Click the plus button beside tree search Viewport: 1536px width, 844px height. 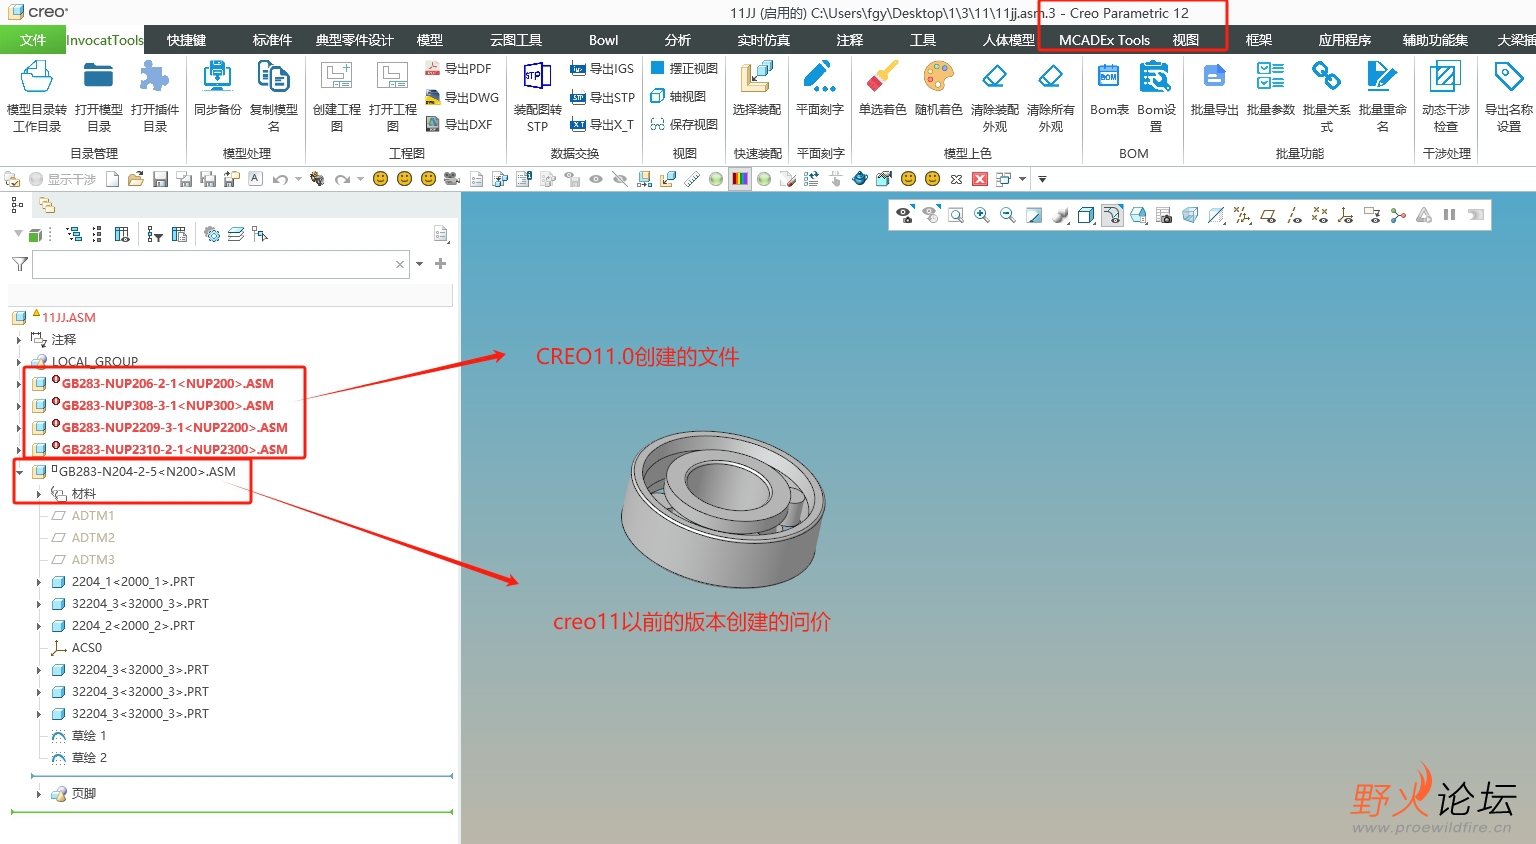point(440,264)
